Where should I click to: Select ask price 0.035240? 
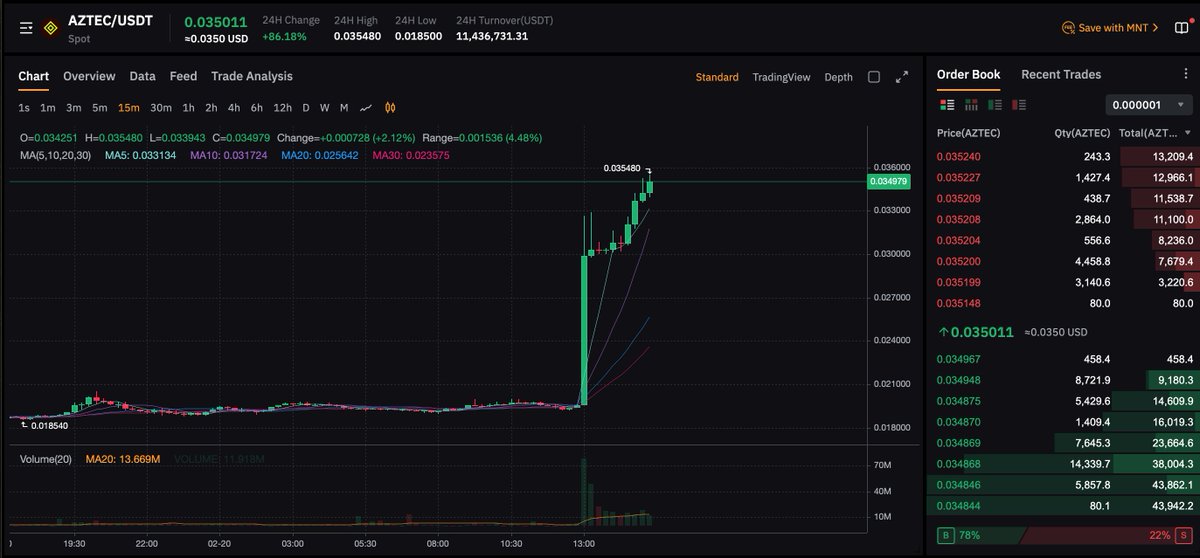point(958,156)
